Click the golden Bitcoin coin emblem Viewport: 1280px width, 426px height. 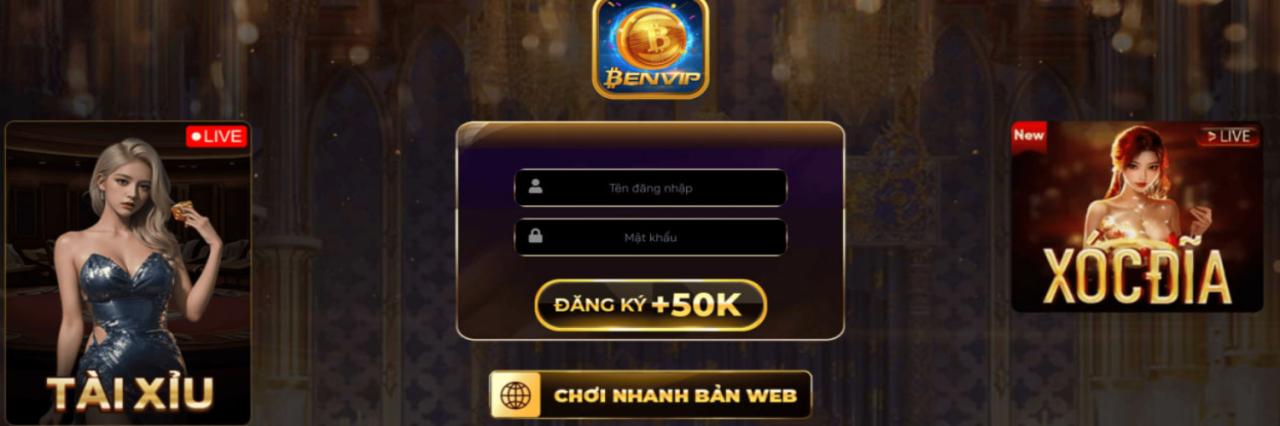click(651, 36)
